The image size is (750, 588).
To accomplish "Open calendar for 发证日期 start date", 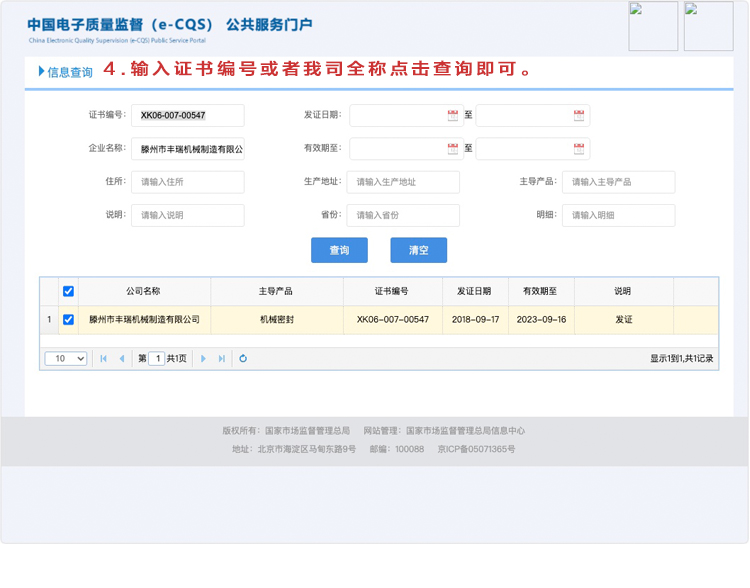I will (452, 116).
